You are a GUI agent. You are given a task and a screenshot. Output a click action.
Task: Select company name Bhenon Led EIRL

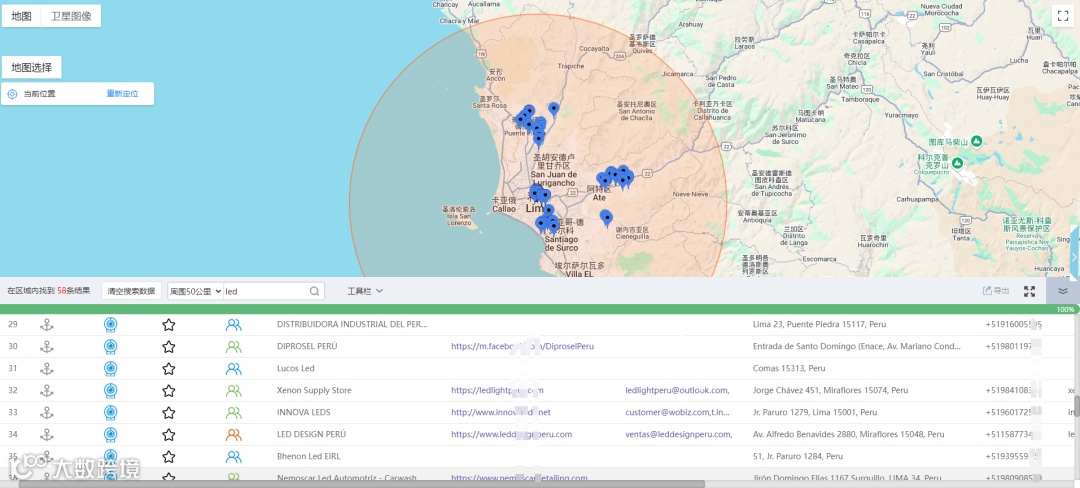(x=309, y=456)
